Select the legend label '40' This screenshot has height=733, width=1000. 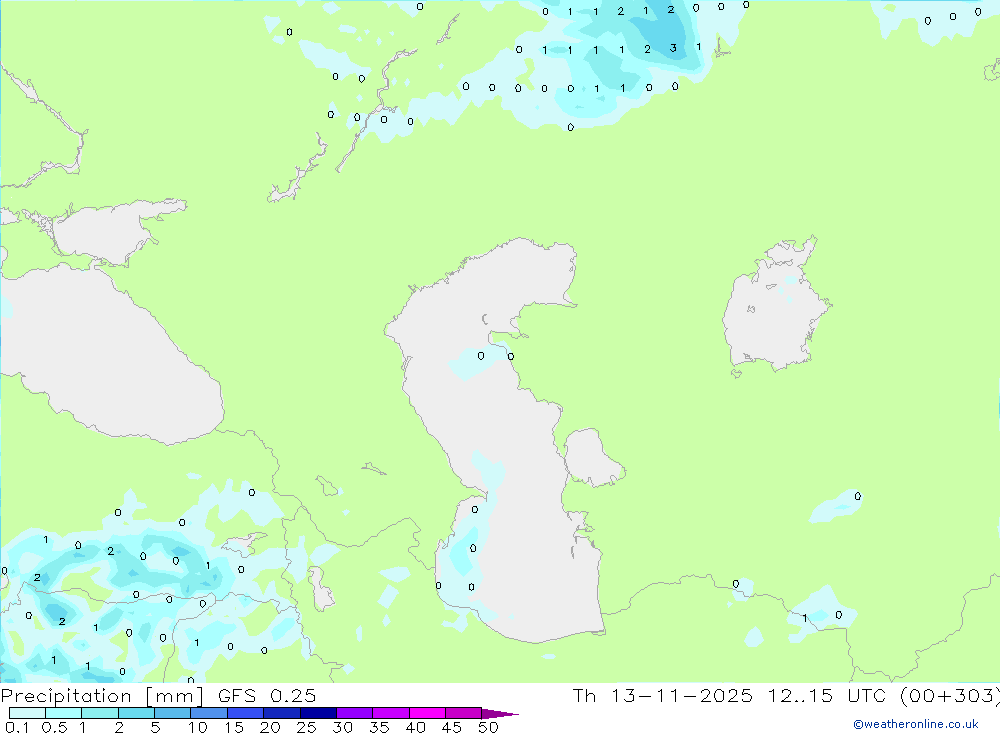415,727
